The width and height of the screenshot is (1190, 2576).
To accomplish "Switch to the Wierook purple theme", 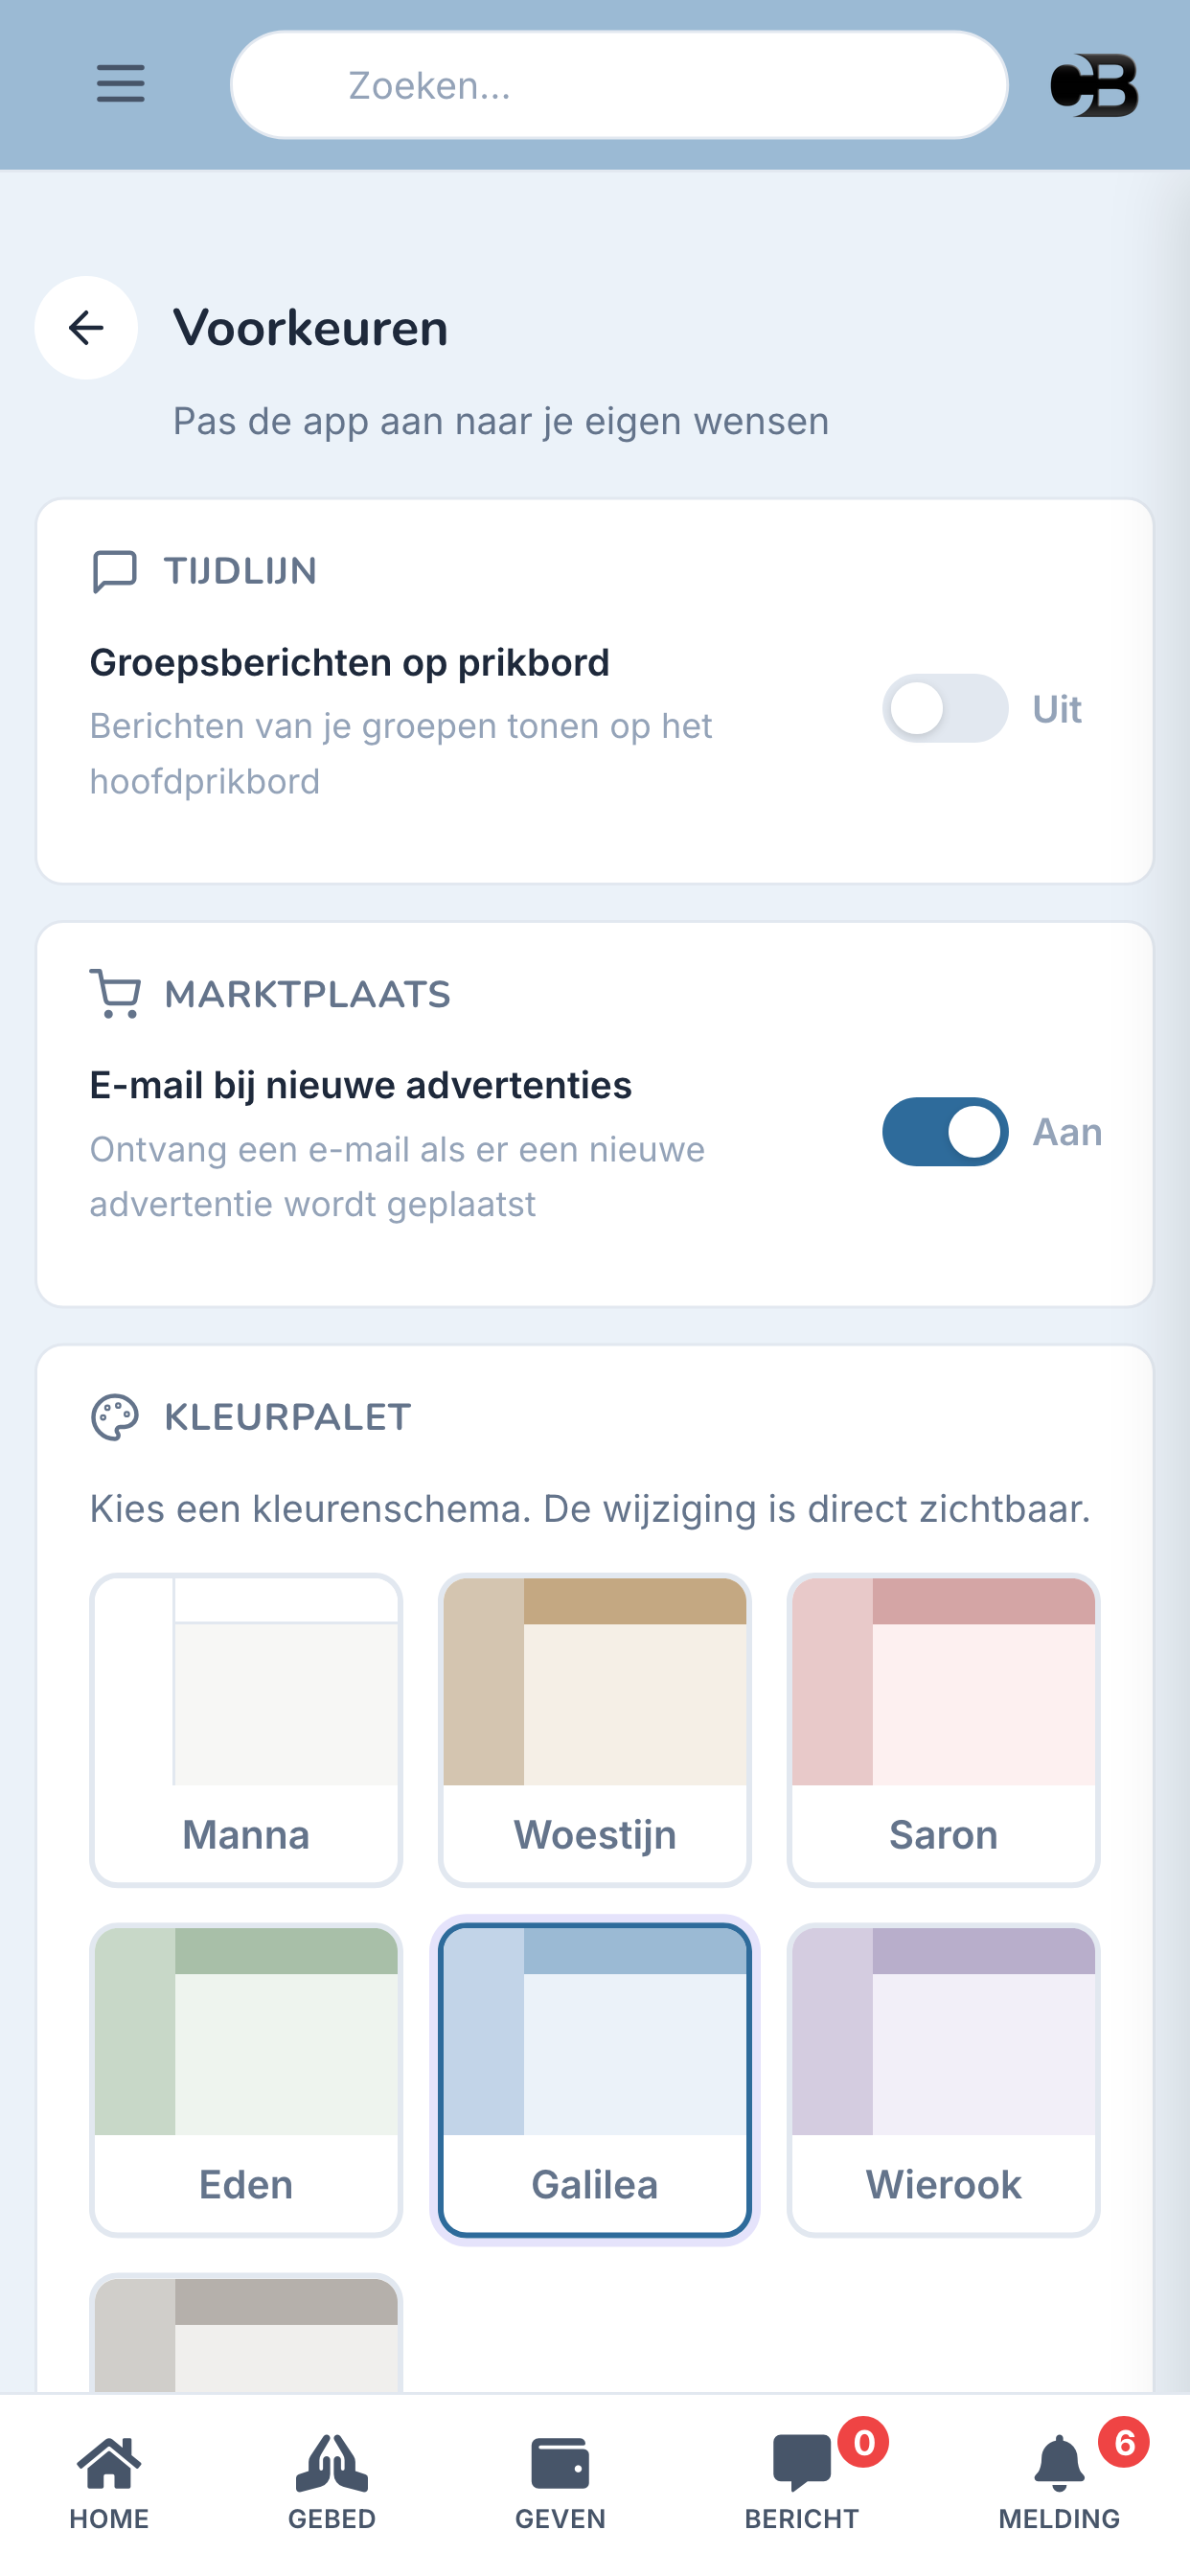I will coord(943,2080).
